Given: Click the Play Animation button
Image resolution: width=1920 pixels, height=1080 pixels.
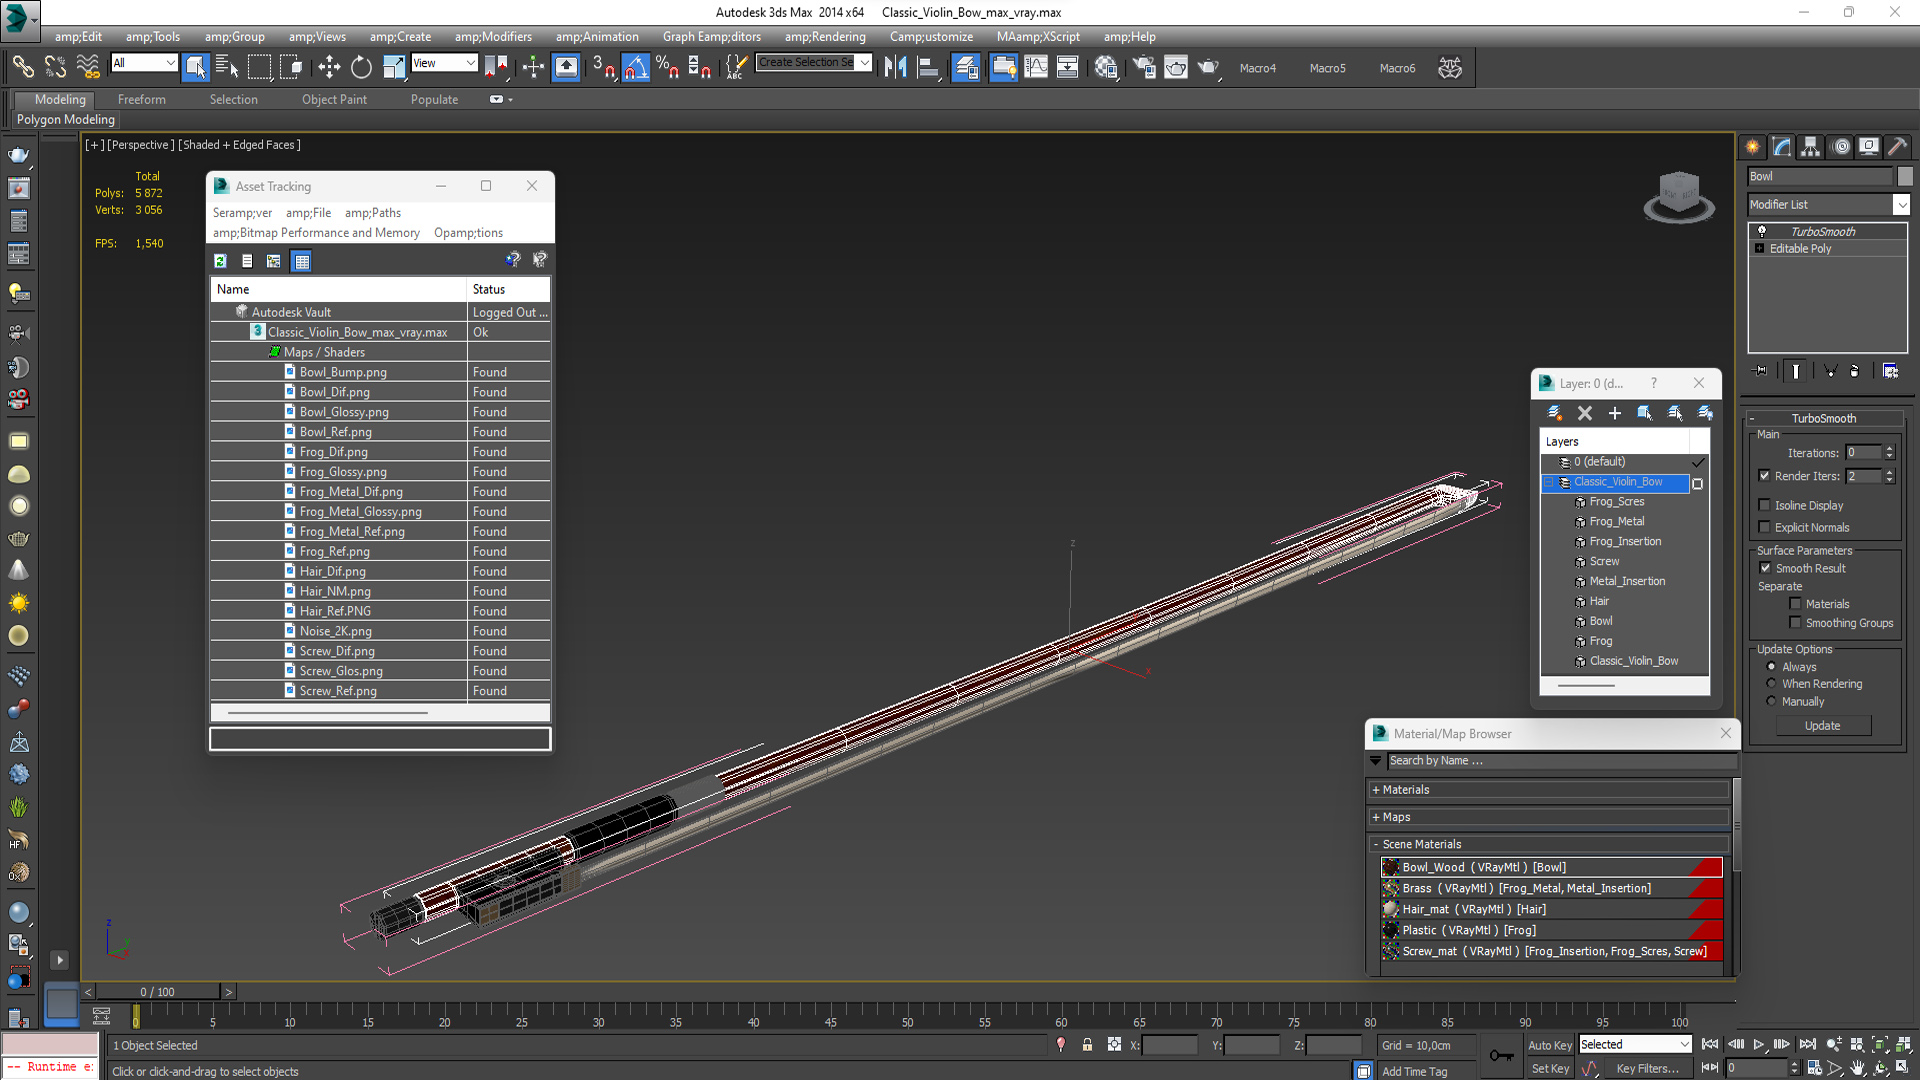Looking at the screenshot, I should coord(1758,1044).
